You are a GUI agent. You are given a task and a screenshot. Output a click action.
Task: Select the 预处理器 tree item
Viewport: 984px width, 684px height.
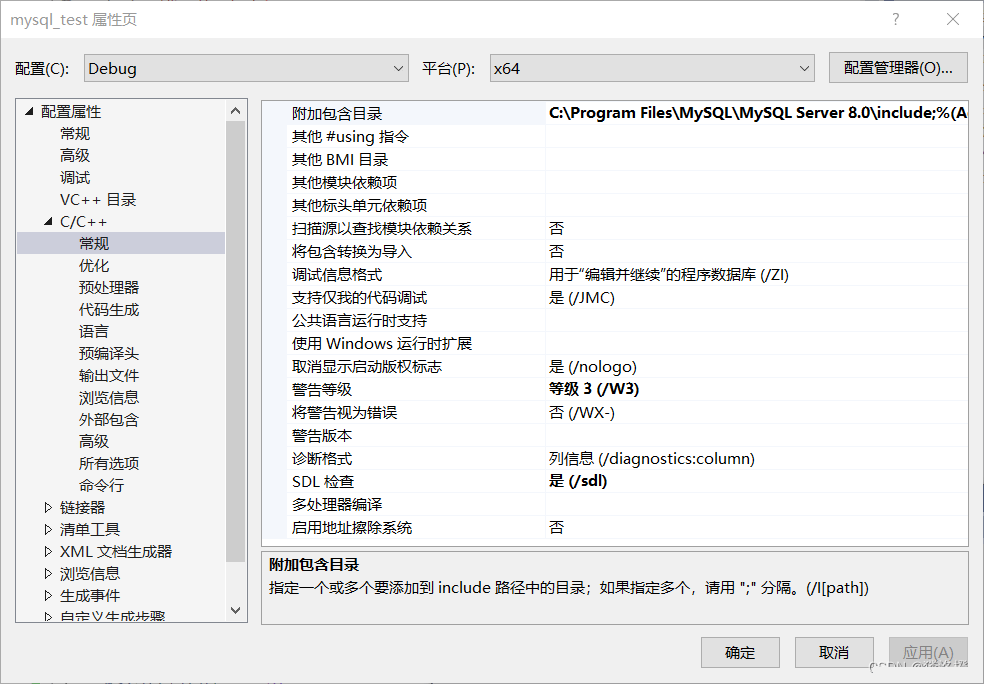pos(109,287)
